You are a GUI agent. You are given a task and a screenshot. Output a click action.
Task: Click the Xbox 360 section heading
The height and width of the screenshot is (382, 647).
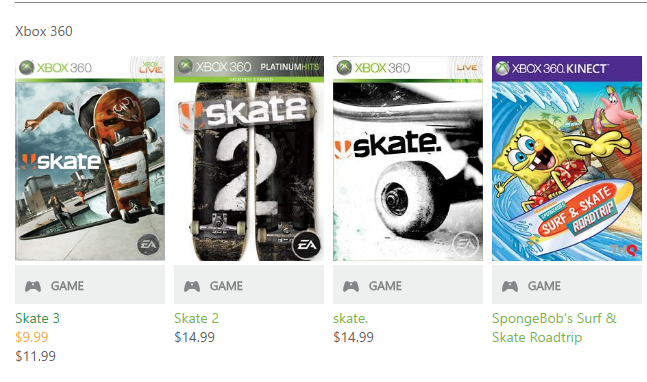point(44,31)
